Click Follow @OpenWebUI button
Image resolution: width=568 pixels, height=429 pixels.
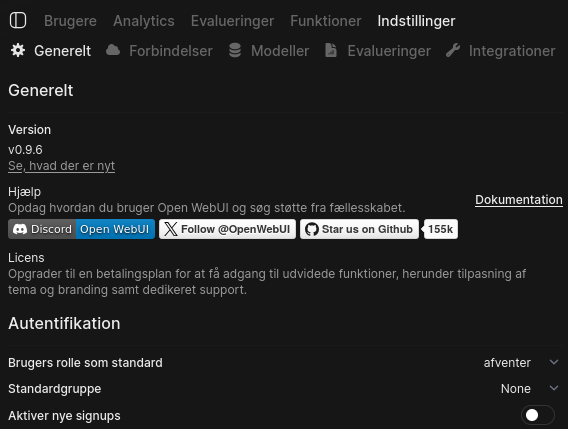[227, 229]
